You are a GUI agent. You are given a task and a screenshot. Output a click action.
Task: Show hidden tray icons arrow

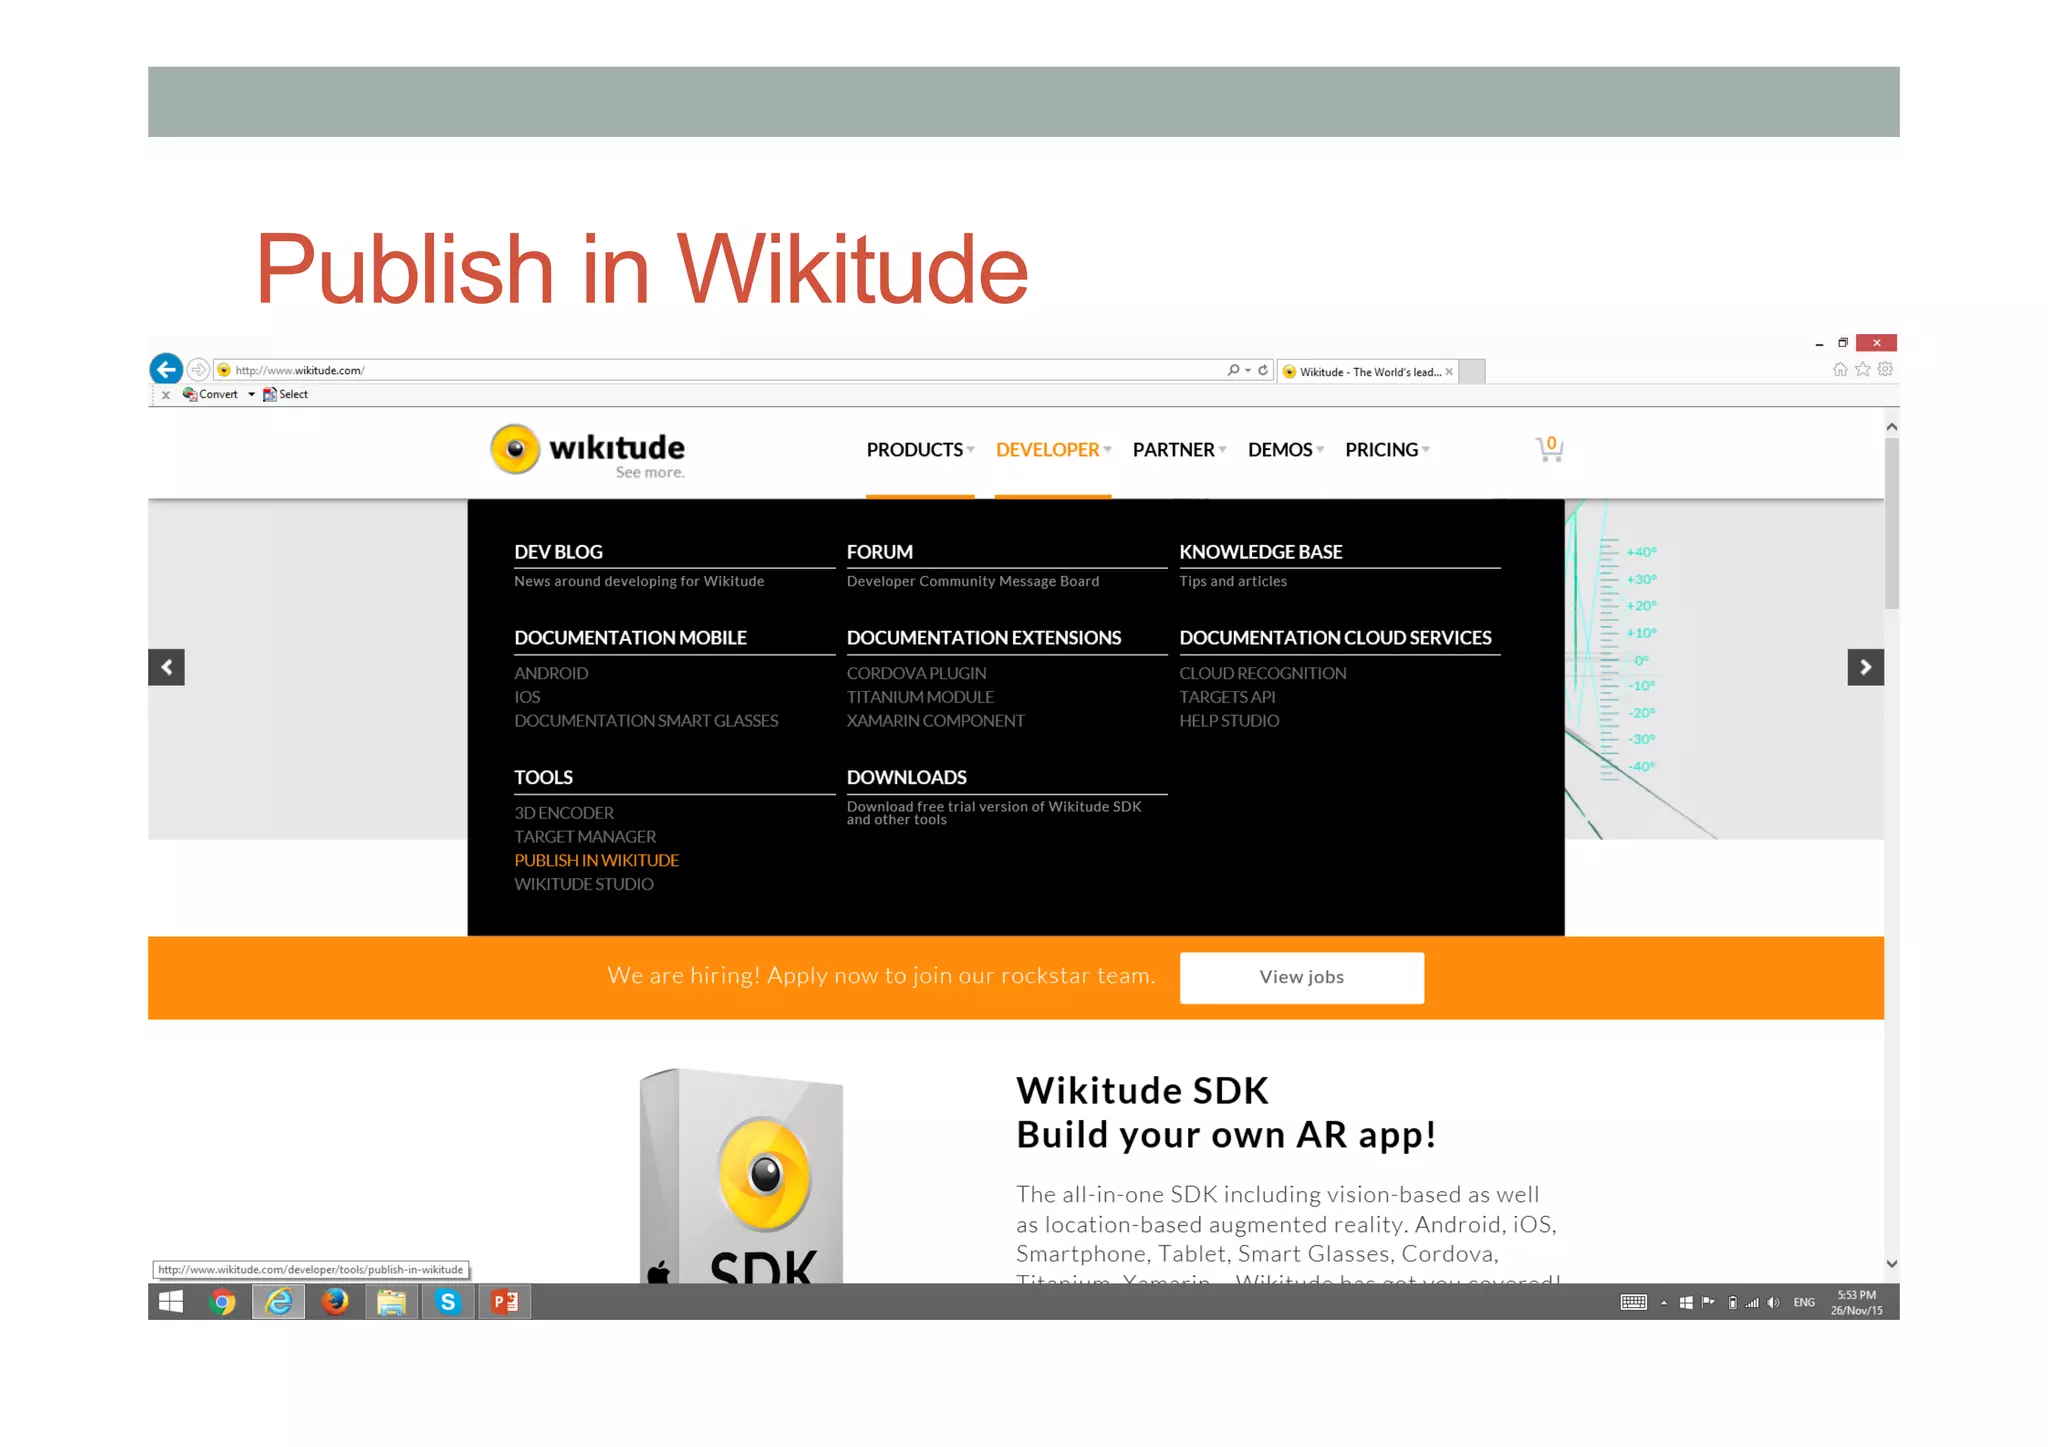pos(1664,1303)
